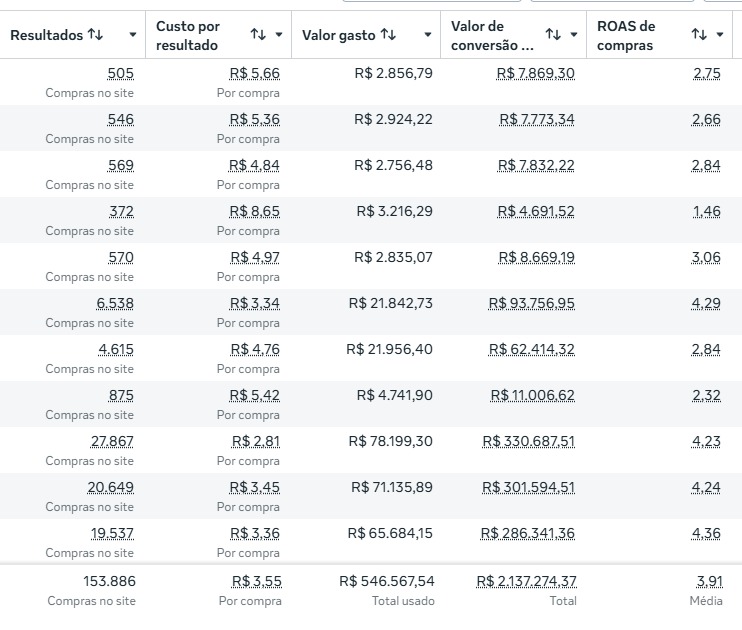Click results value 372
Image resolution: width=742 pixels, height=630 pixels.
coord(122,211)
